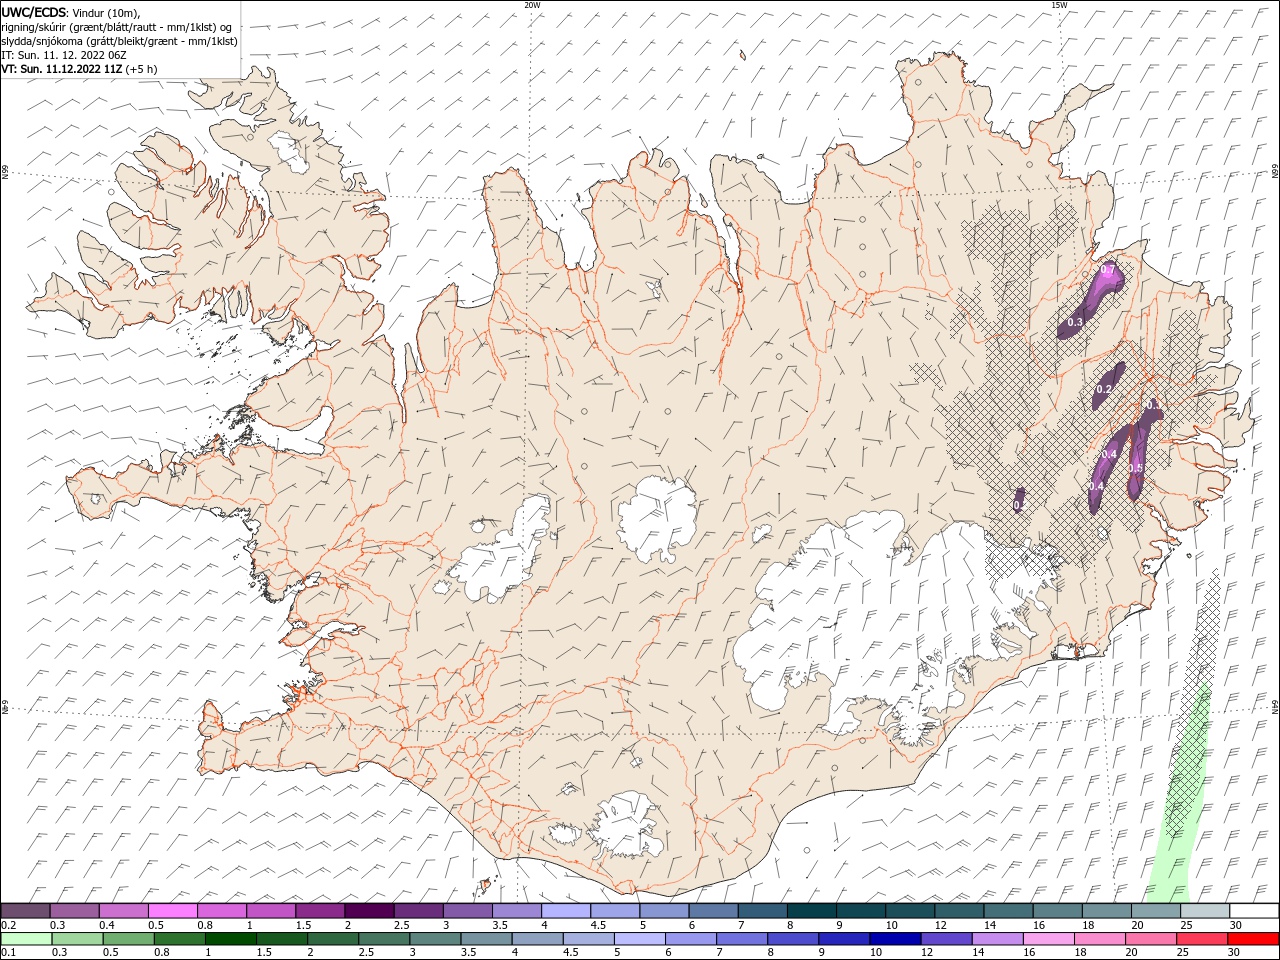Pick the darkest green 1 rain legend swatch

(x=231, y=939)
